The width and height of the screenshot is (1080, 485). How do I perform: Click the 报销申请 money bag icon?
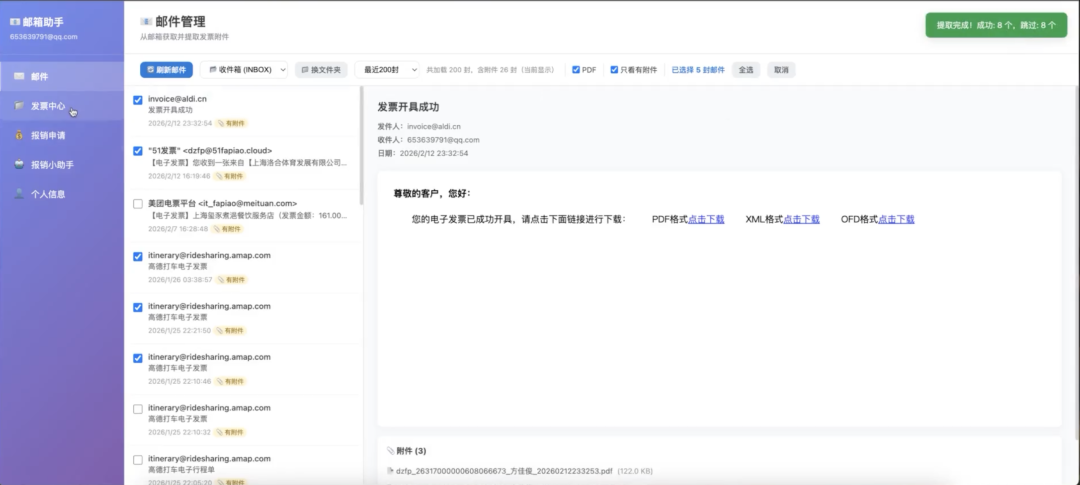(19, 136)
